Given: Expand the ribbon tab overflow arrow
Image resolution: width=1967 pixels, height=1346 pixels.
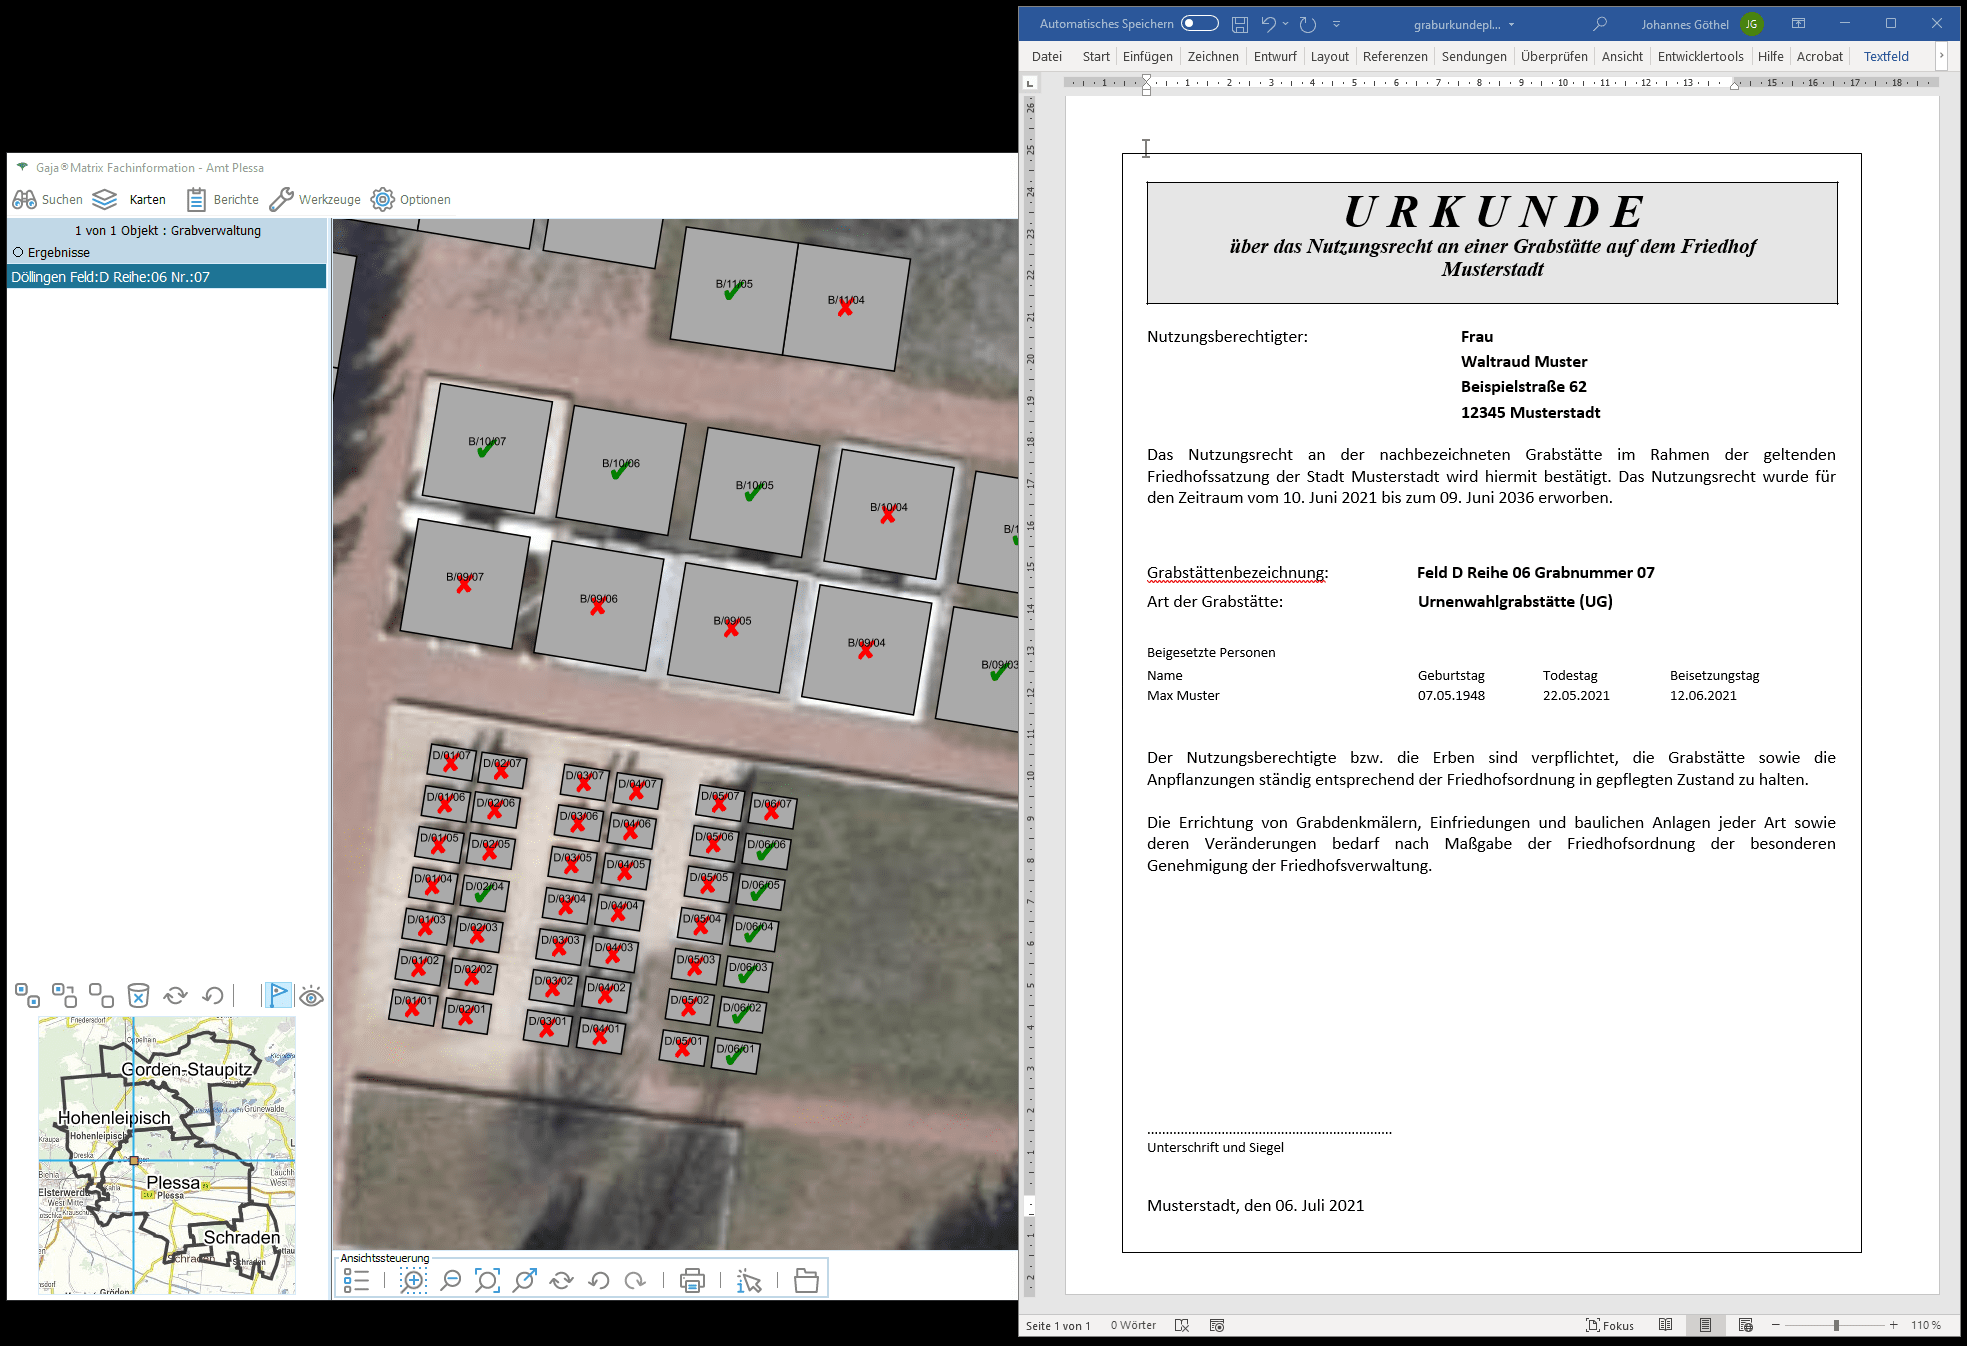Looking at the screenshot, I should coord(1941,56).
